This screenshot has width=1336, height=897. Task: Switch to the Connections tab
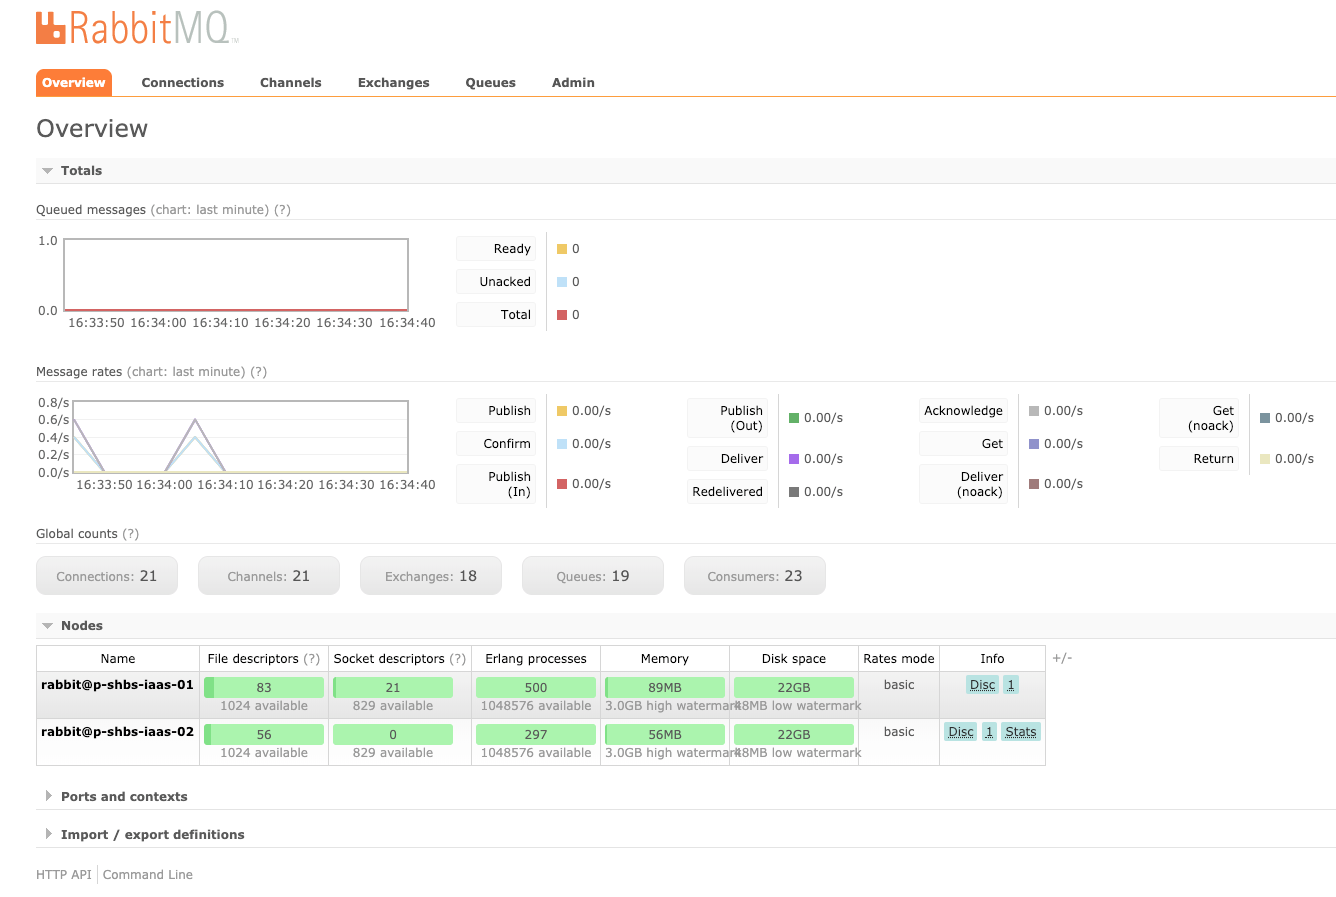[x=182, y=82]
